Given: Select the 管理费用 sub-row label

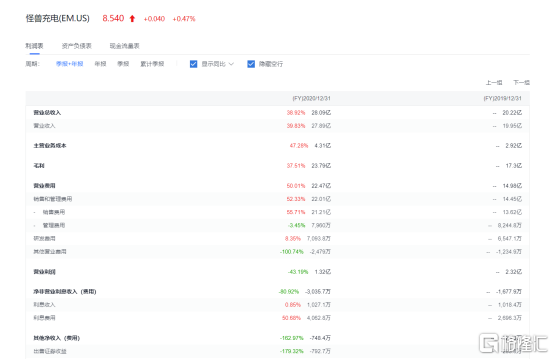Looking at the screenshot, I should pyautogui.click(x=54, y=225).
